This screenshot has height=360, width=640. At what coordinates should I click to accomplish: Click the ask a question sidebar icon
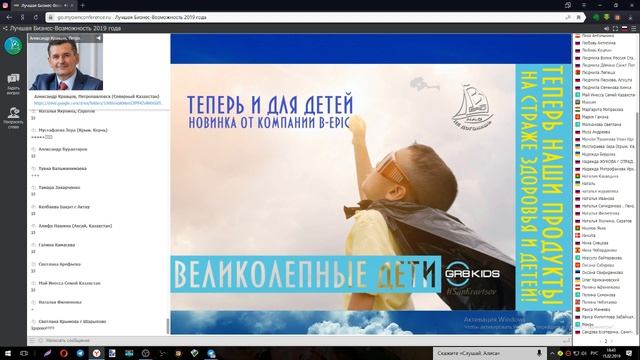pos(13,83)
